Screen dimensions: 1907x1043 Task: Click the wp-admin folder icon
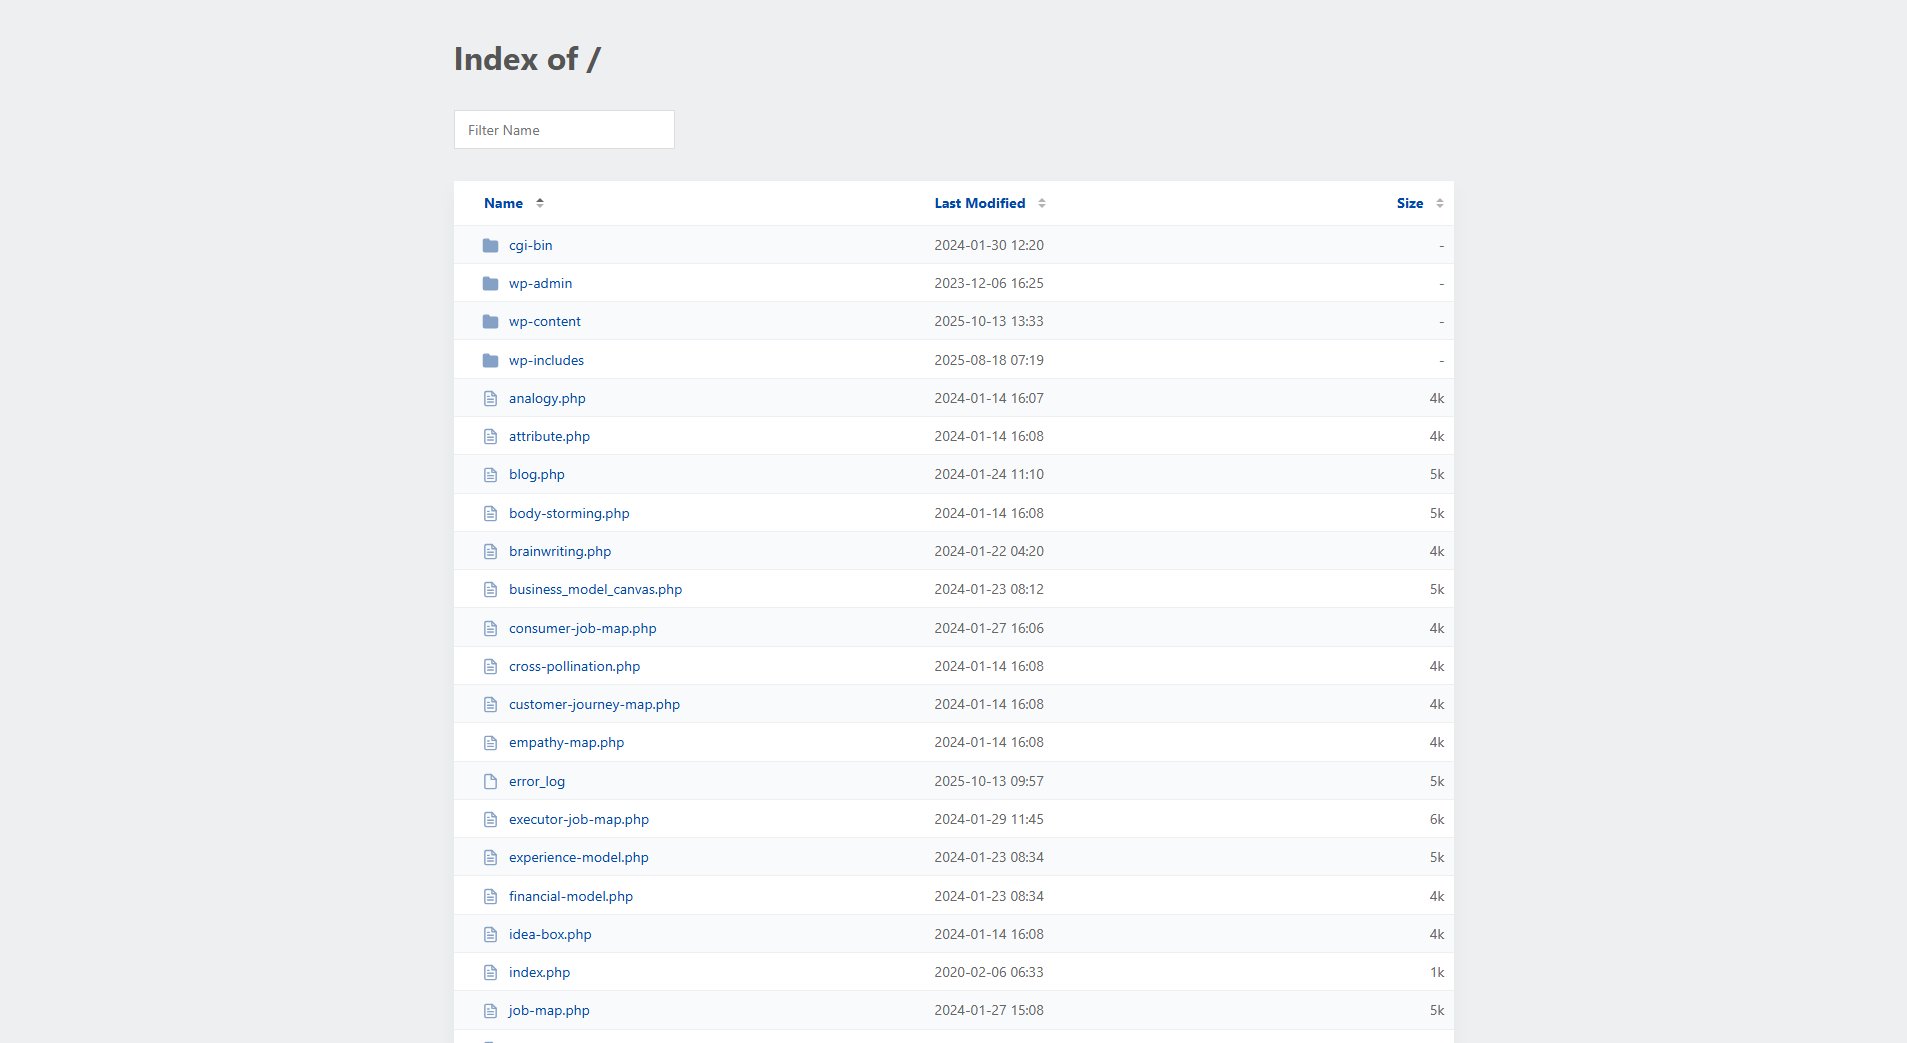tap(490, 283)
